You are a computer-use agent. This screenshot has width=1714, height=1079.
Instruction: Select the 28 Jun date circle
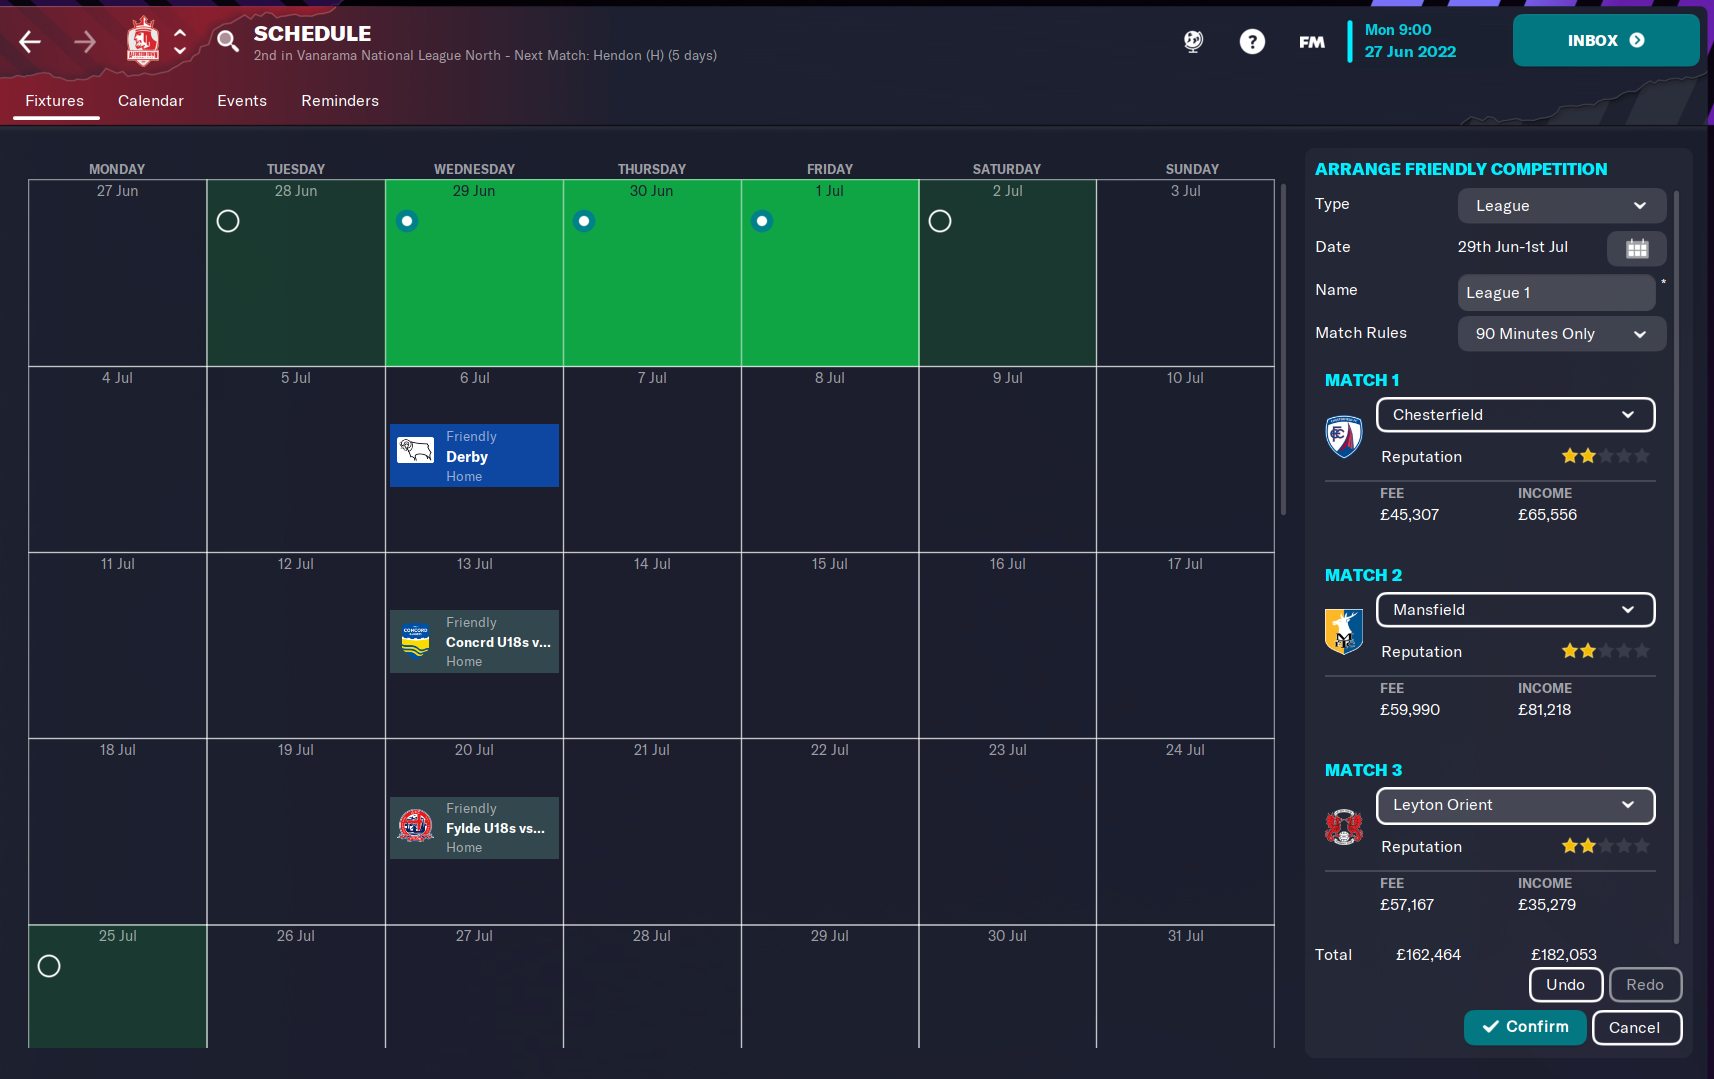point(228,221)
